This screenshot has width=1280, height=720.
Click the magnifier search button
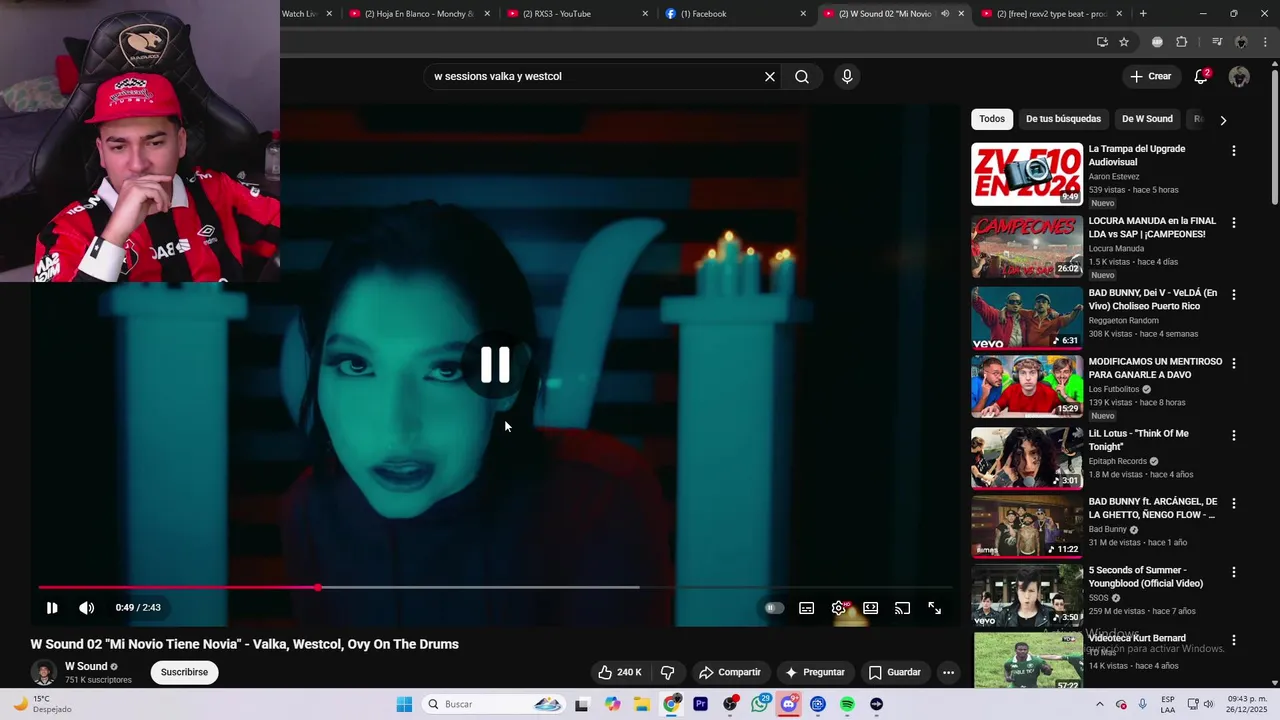tap(802, 76)
